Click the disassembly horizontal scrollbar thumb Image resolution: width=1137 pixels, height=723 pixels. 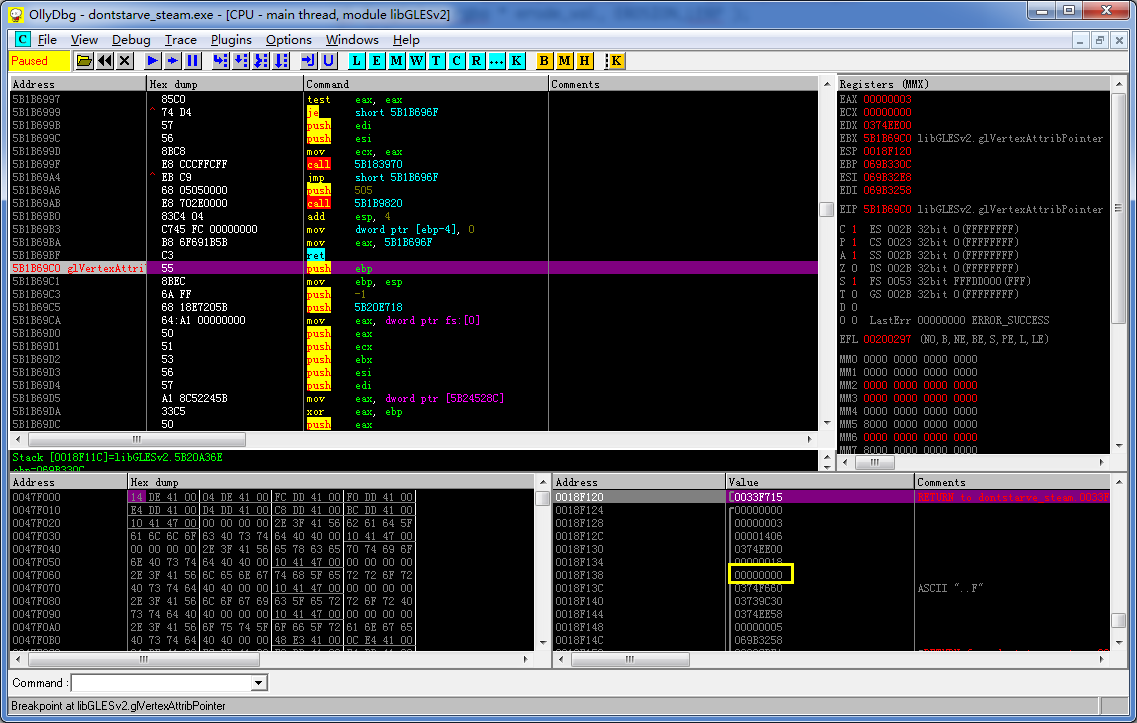(136, 439)
